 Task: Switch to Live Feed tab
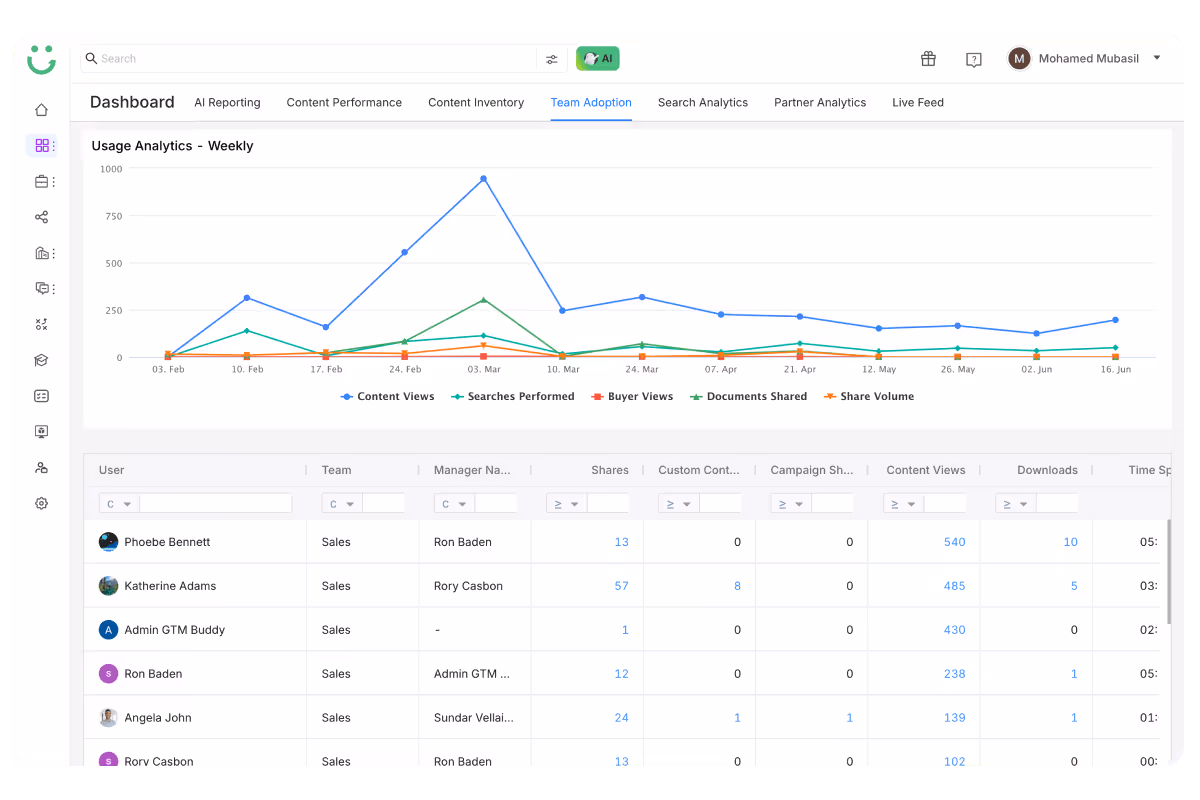tap(918, 102)
